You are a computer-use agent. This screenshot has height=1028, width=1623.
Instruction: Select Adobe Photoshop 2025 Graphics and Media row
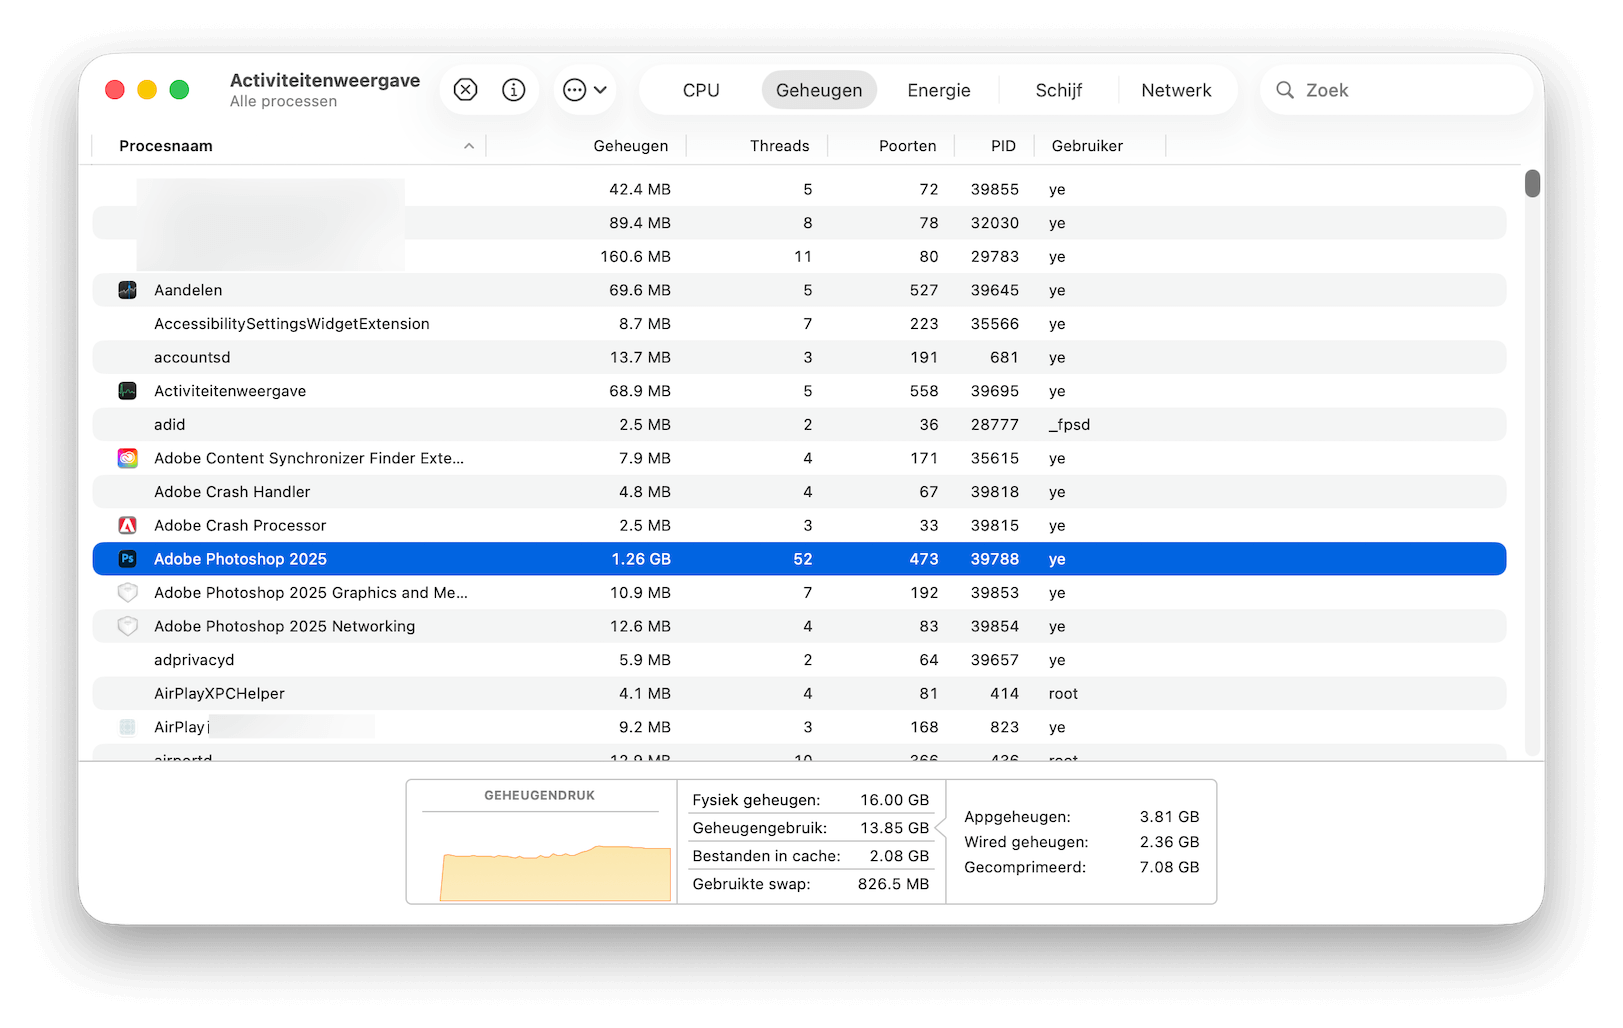tap(799, 593)
